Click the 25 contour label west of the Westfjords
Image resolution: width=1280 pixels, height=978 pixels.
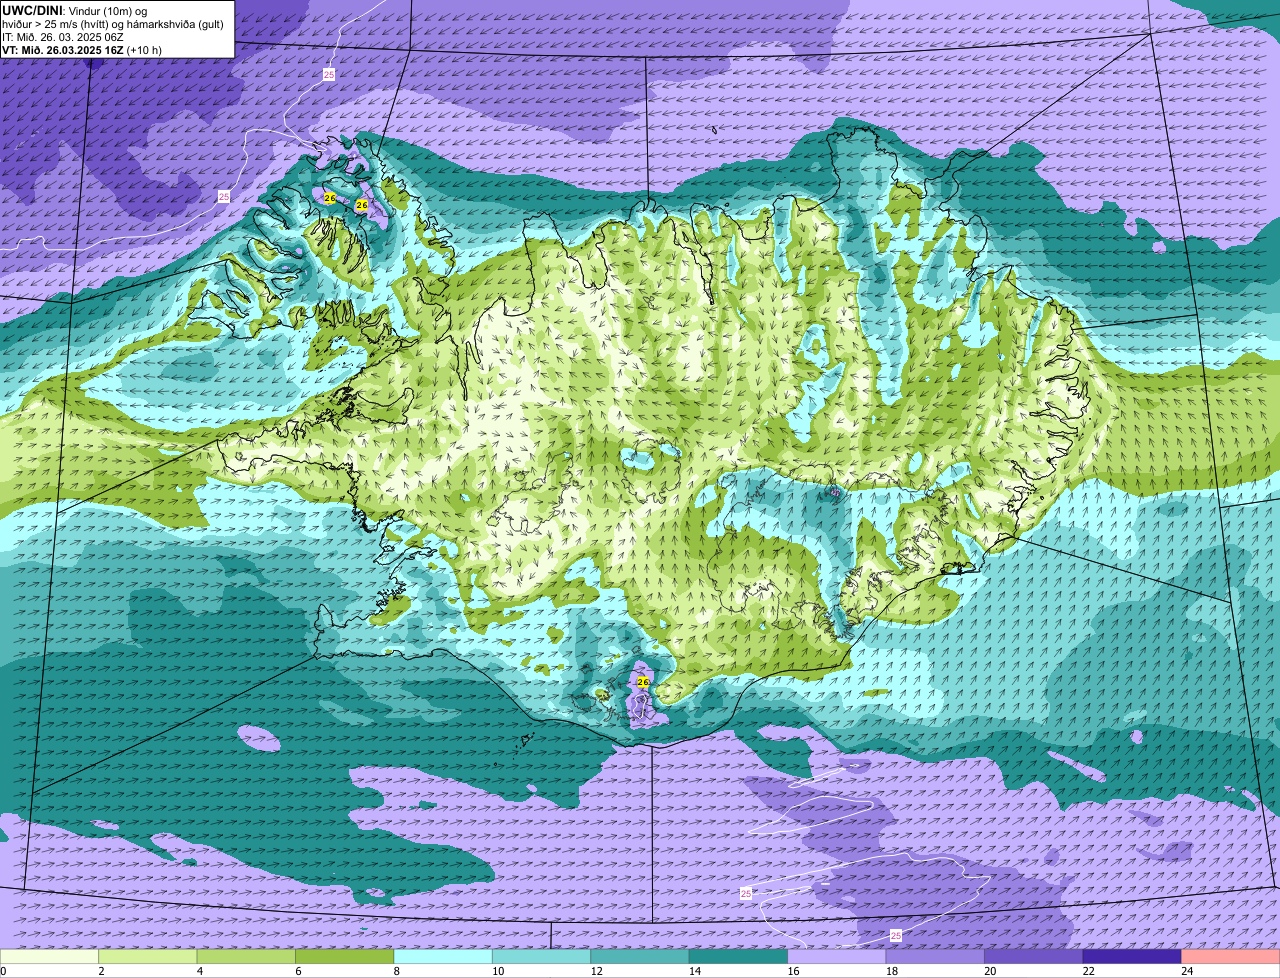tap(224, 197)
